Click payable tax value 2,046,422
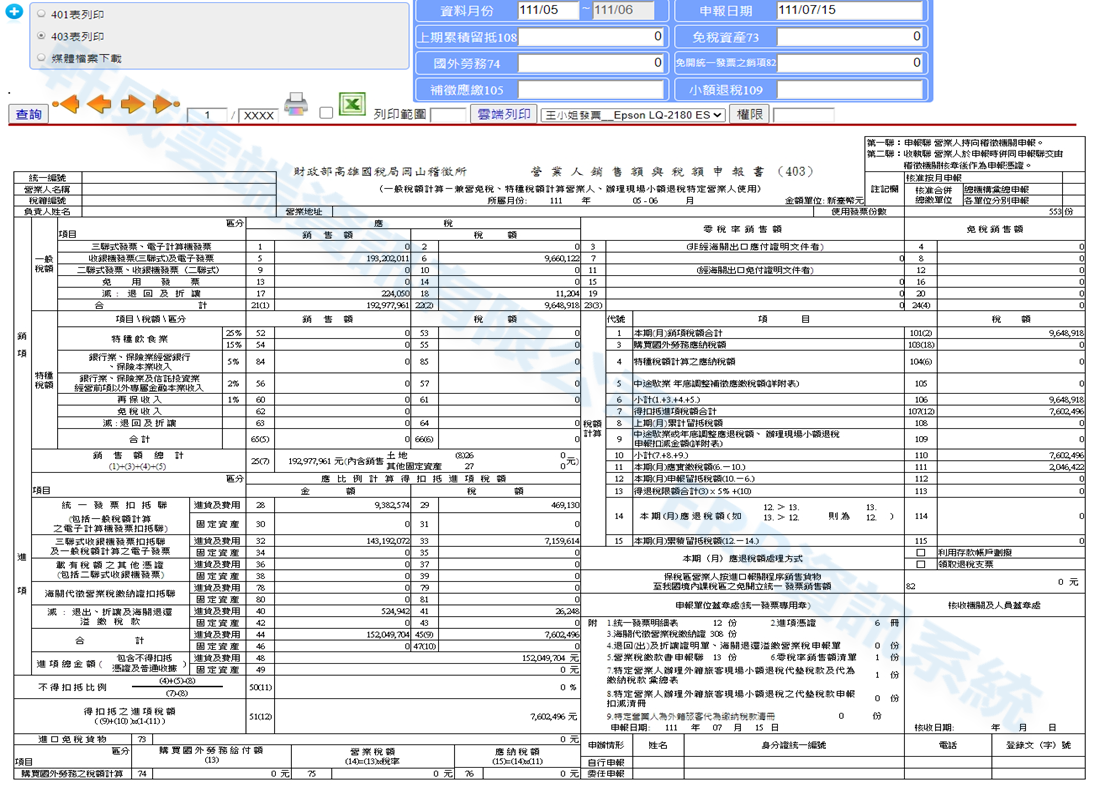Screen dimensions: 1108x792 pos(1066,467)
